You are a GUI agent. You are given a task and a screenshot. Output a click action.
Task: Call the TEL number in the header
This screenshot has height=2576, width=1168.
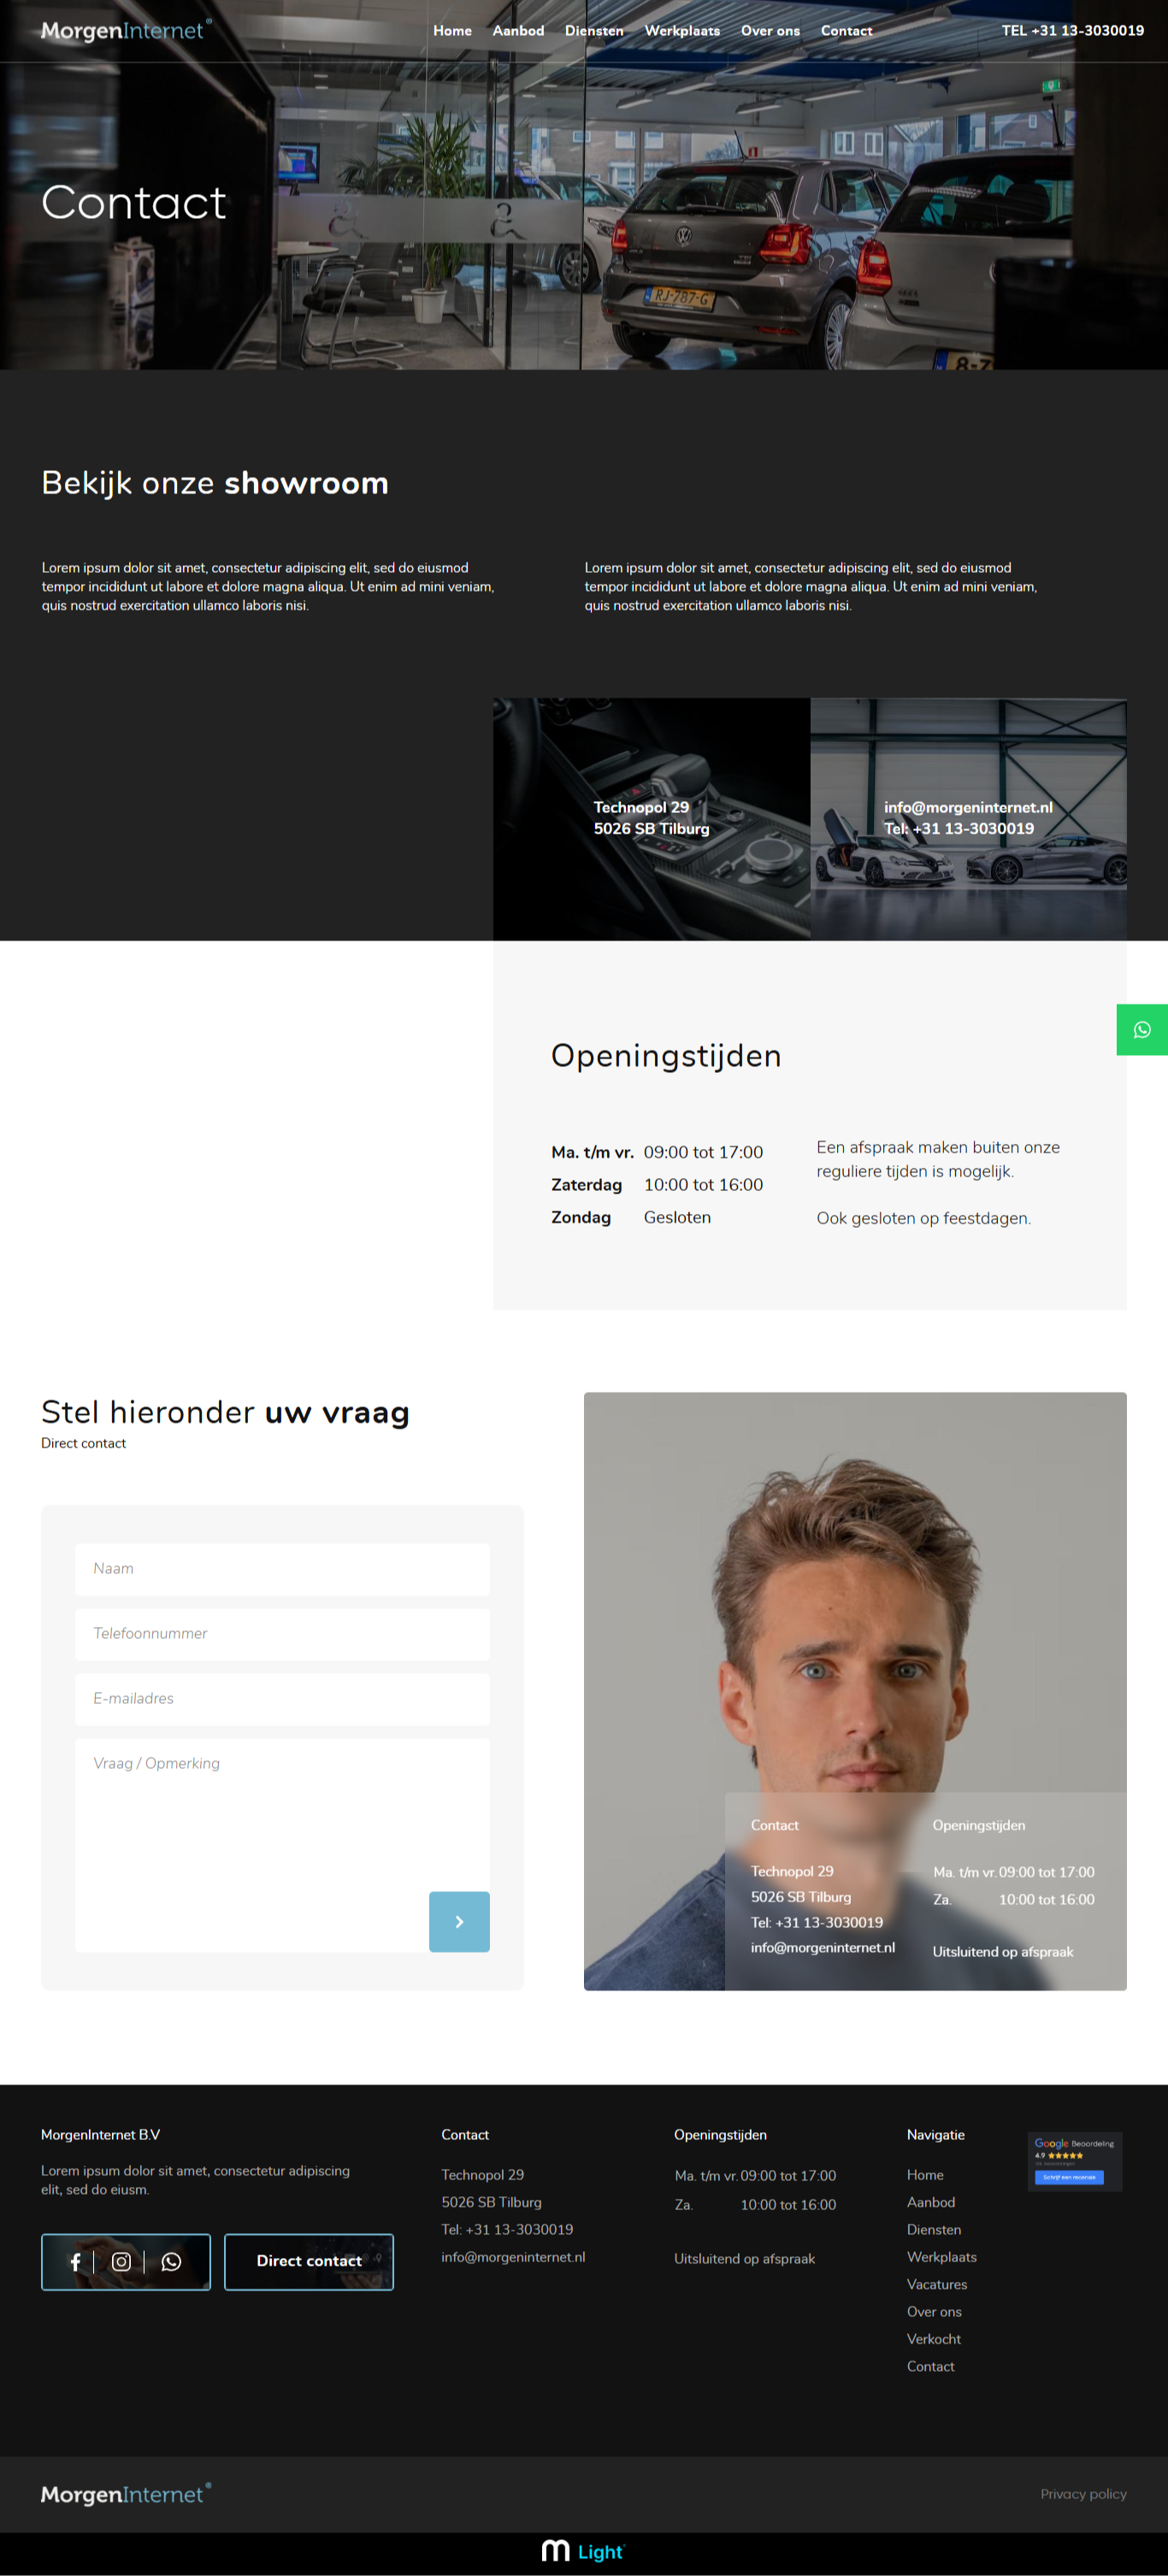tap(1072, 31)
